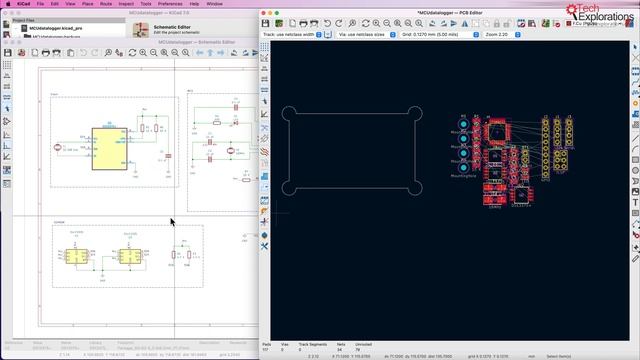Launch Schematic Editor from KiCad project window
Viewport: 640px width, 360px height.
point(141,29)
